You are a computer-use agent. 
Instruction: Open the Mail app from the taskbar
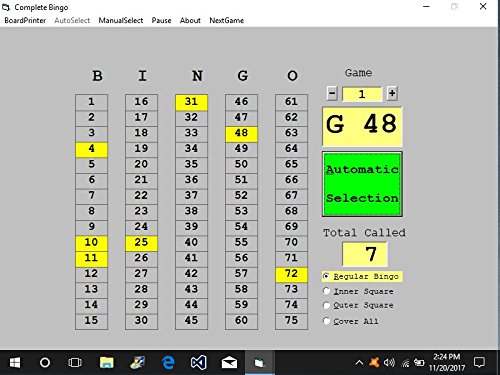pos(229,363)
